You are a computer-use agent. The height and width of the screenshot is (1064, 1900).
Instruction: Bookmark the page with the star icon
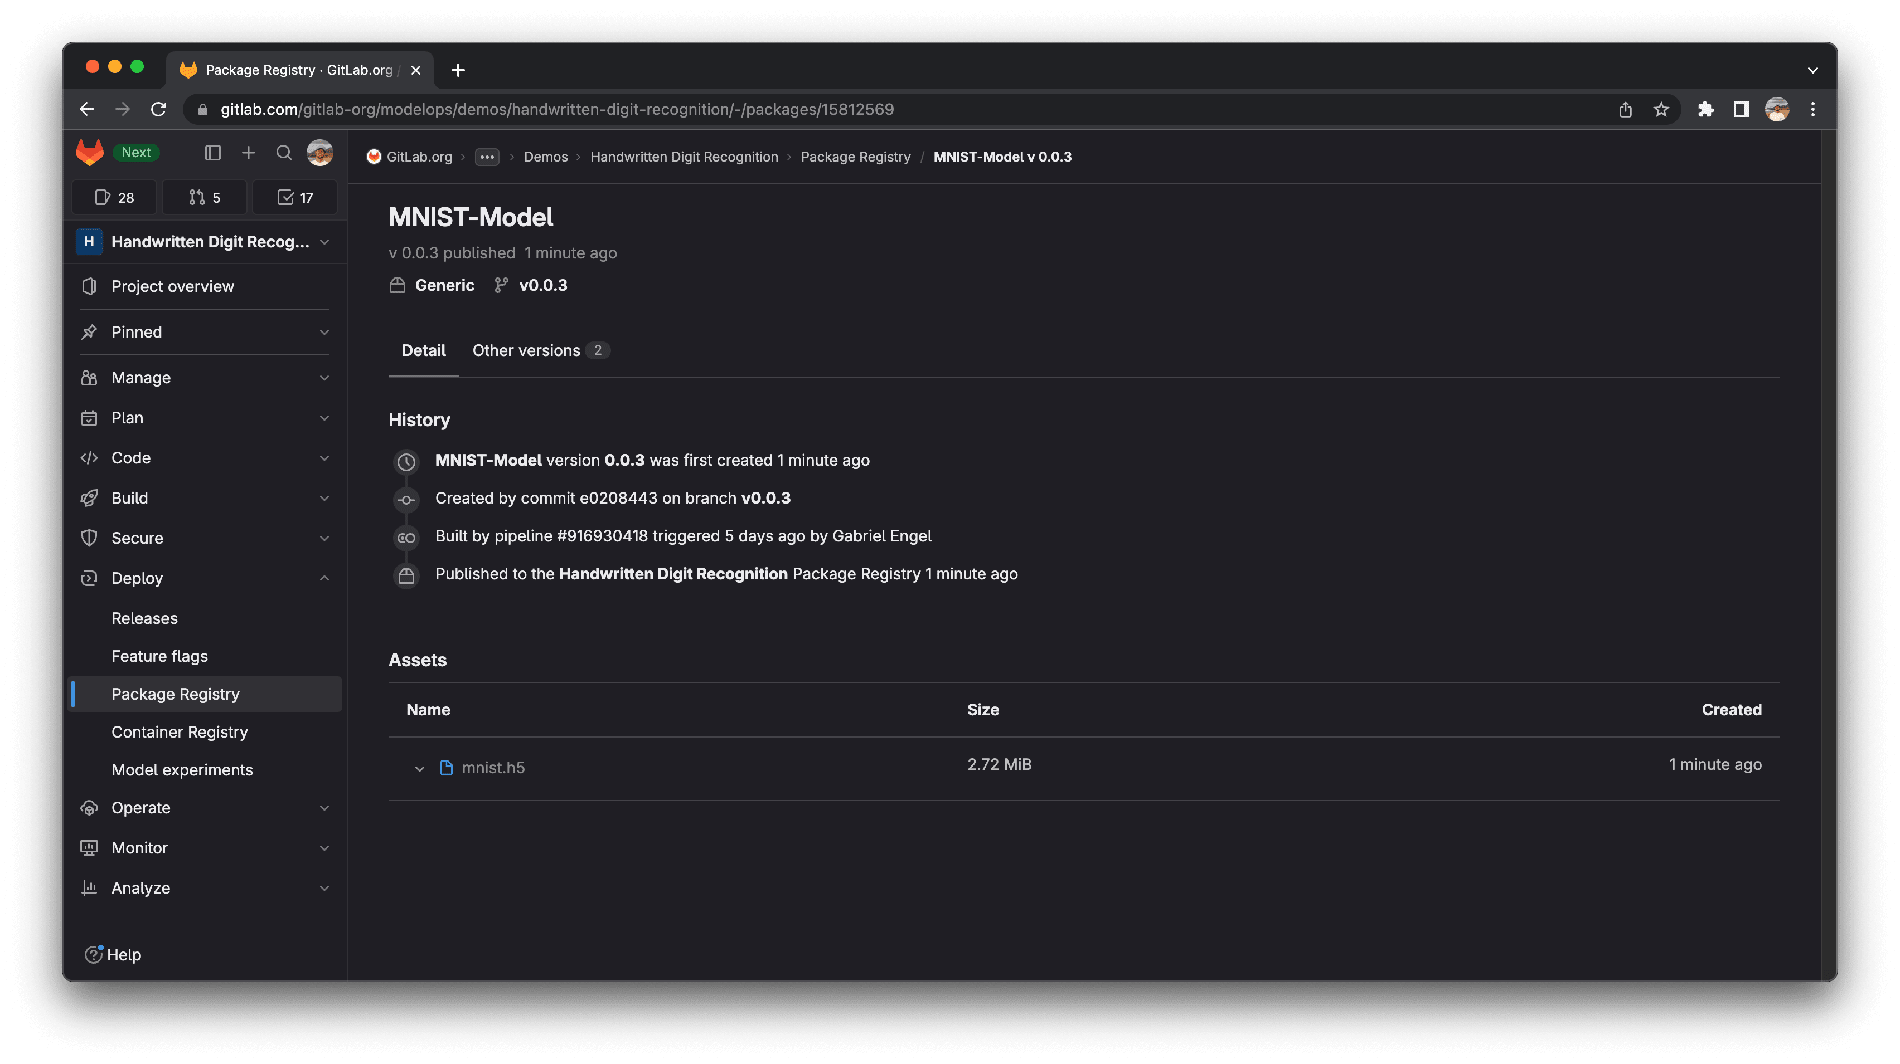coord(1661,110)
